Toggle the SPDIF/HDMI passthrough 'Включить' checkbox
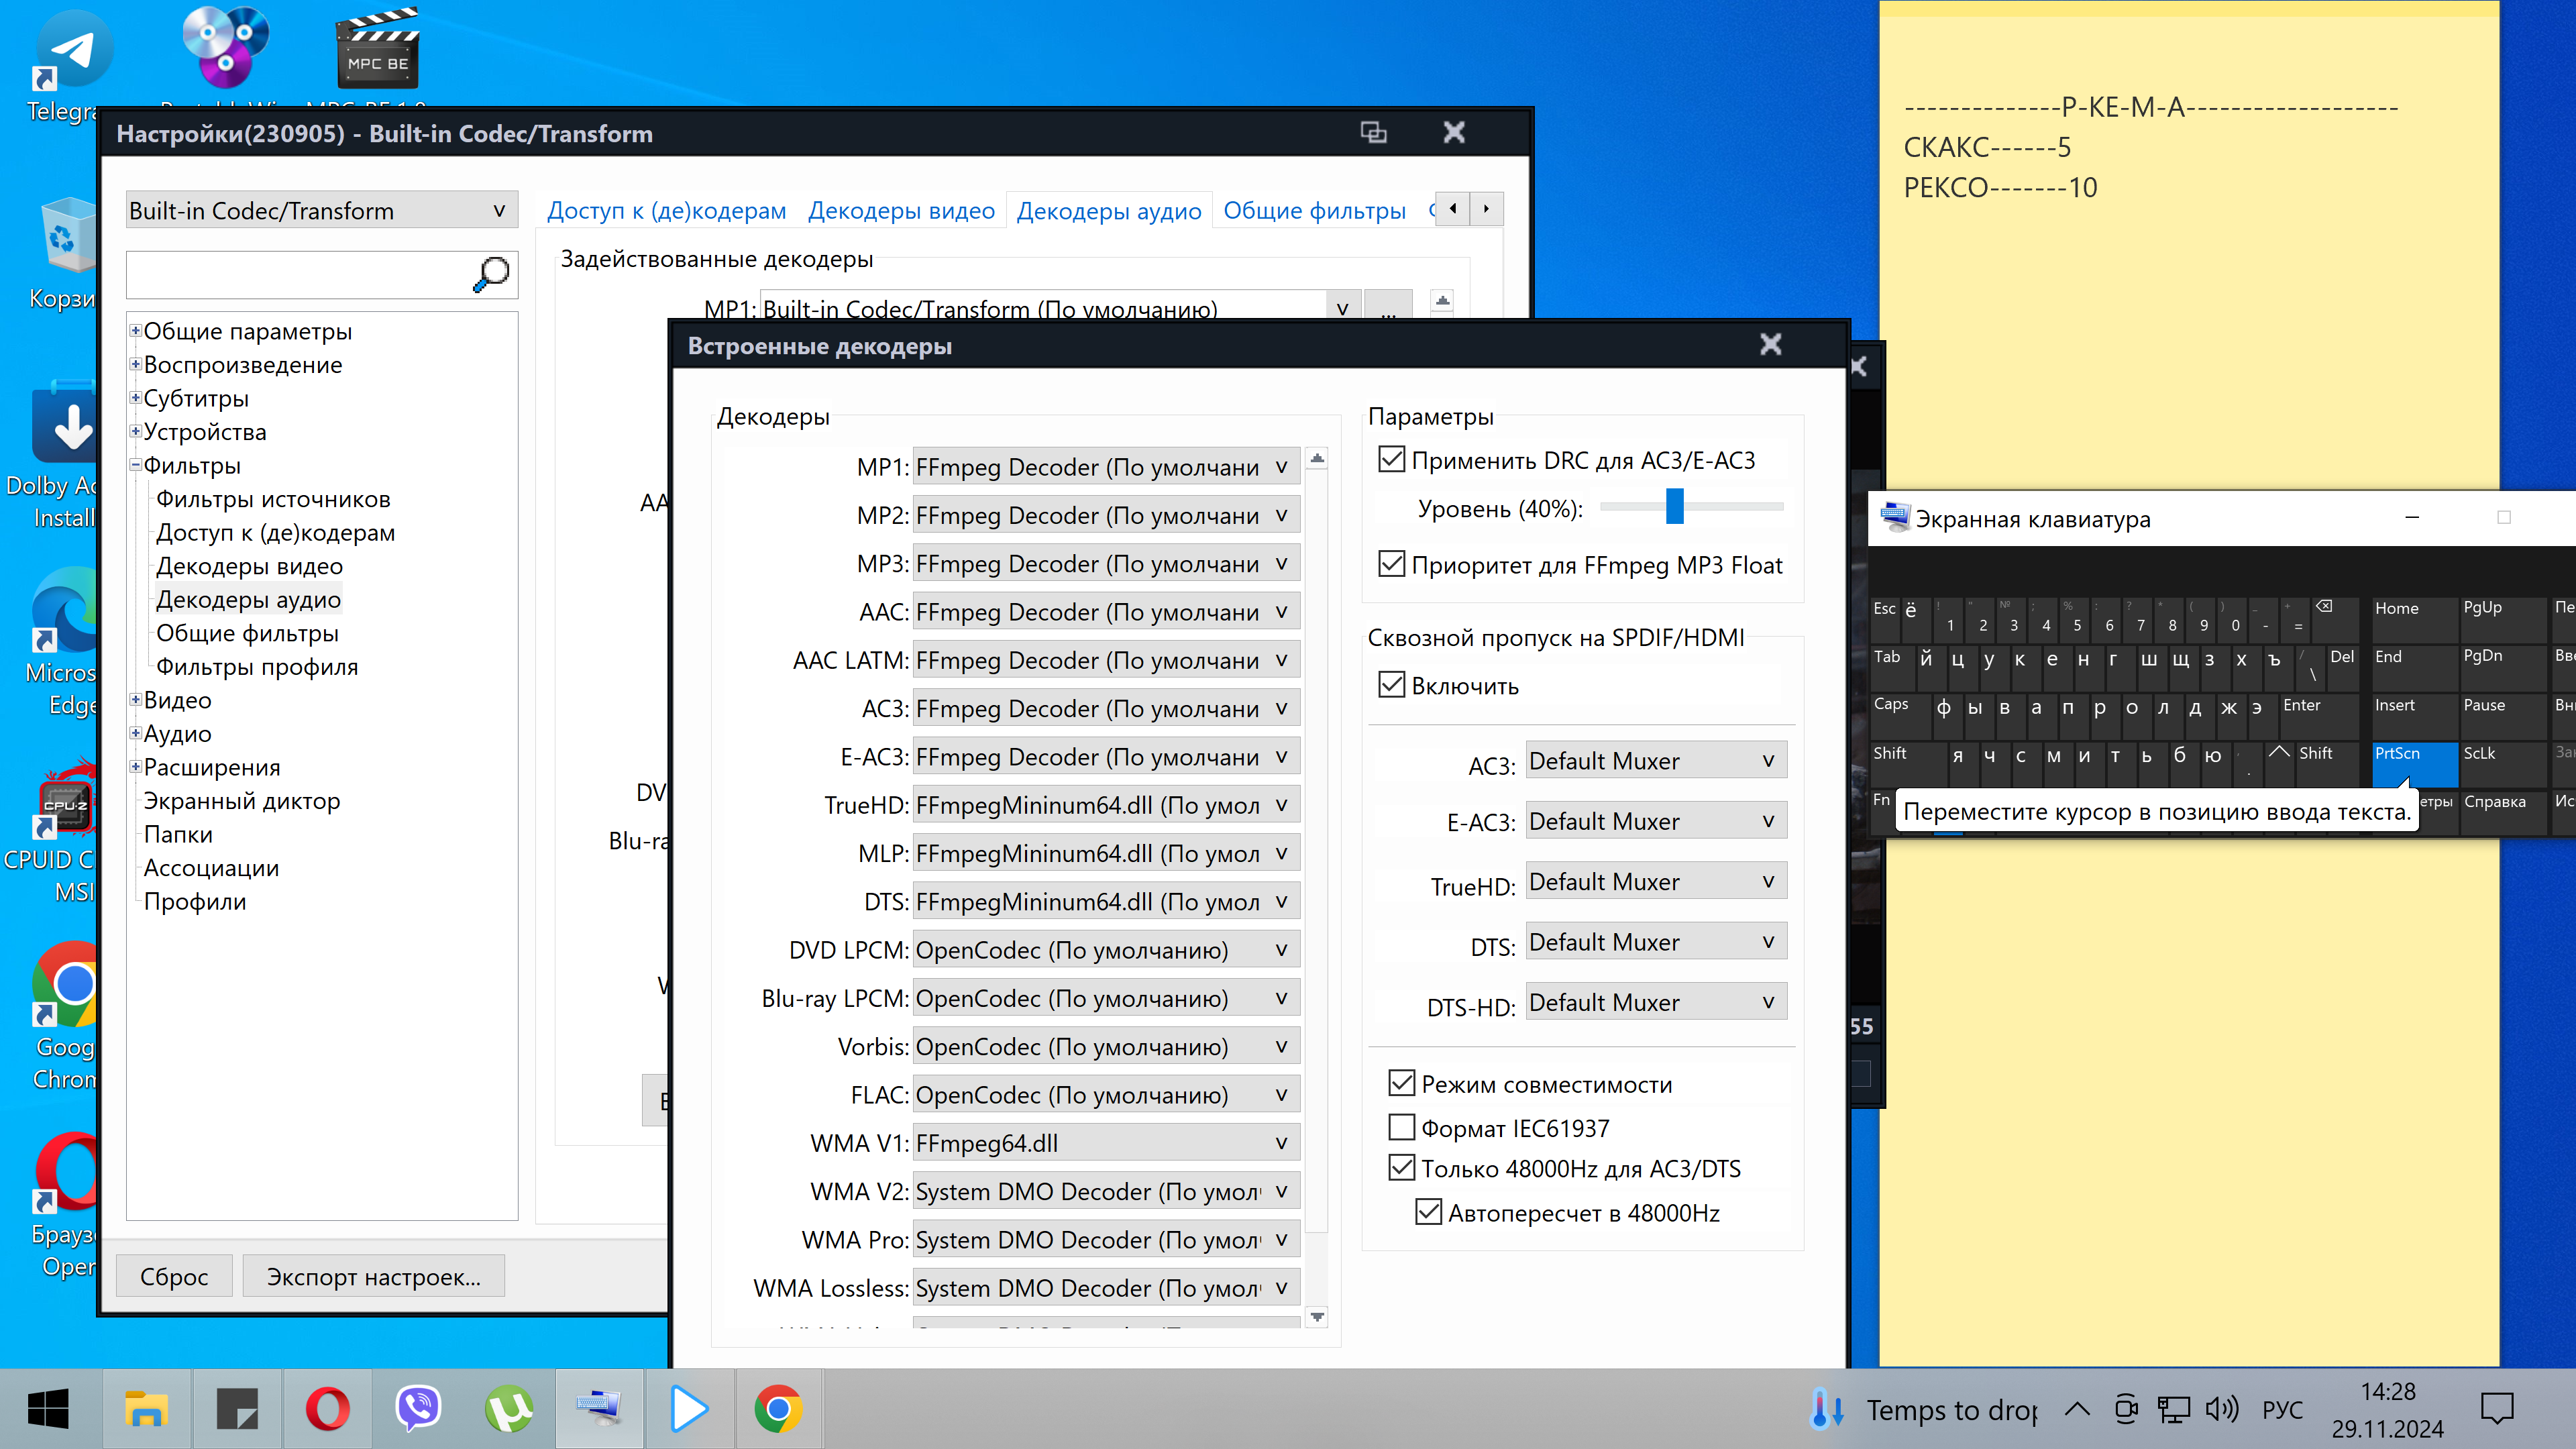2576x1449 pixels. (x=1391, y=685)
